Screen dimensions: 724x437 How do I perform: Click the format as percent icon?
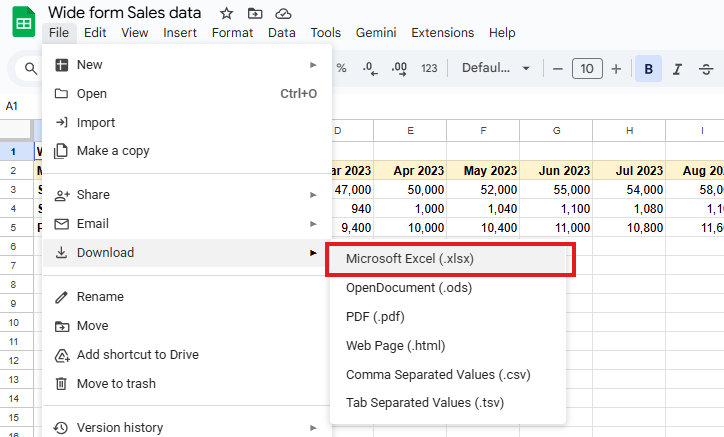[341, 69]
